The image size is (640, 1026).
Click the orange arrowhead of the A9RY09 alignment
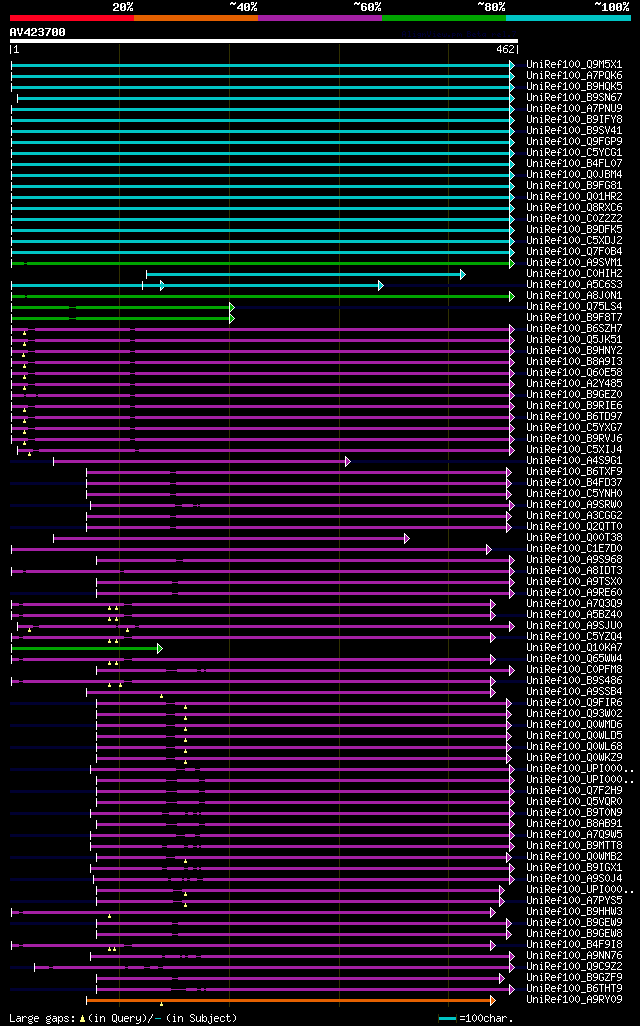pyautogui.click(x=493, y=1000)
